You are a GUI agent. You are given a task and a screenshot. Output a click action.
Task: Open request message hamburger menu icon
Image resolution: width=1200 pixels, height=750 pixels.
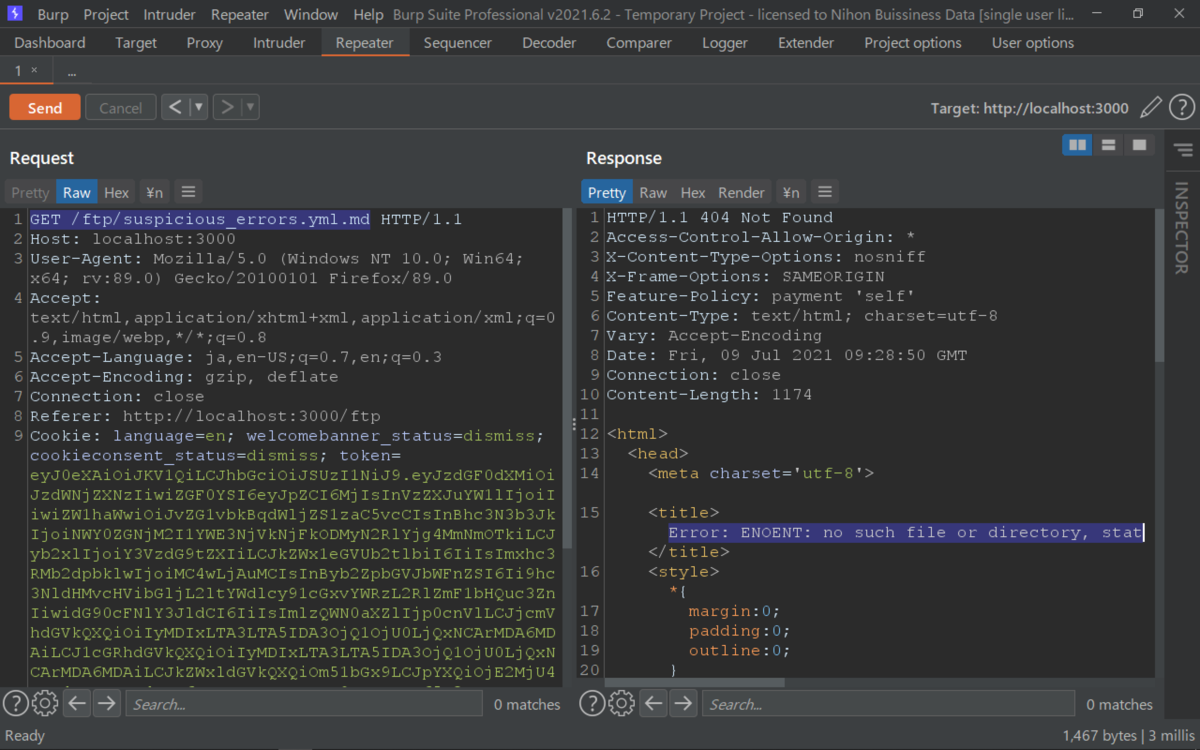pyautogui.click(x=188, y=192)
